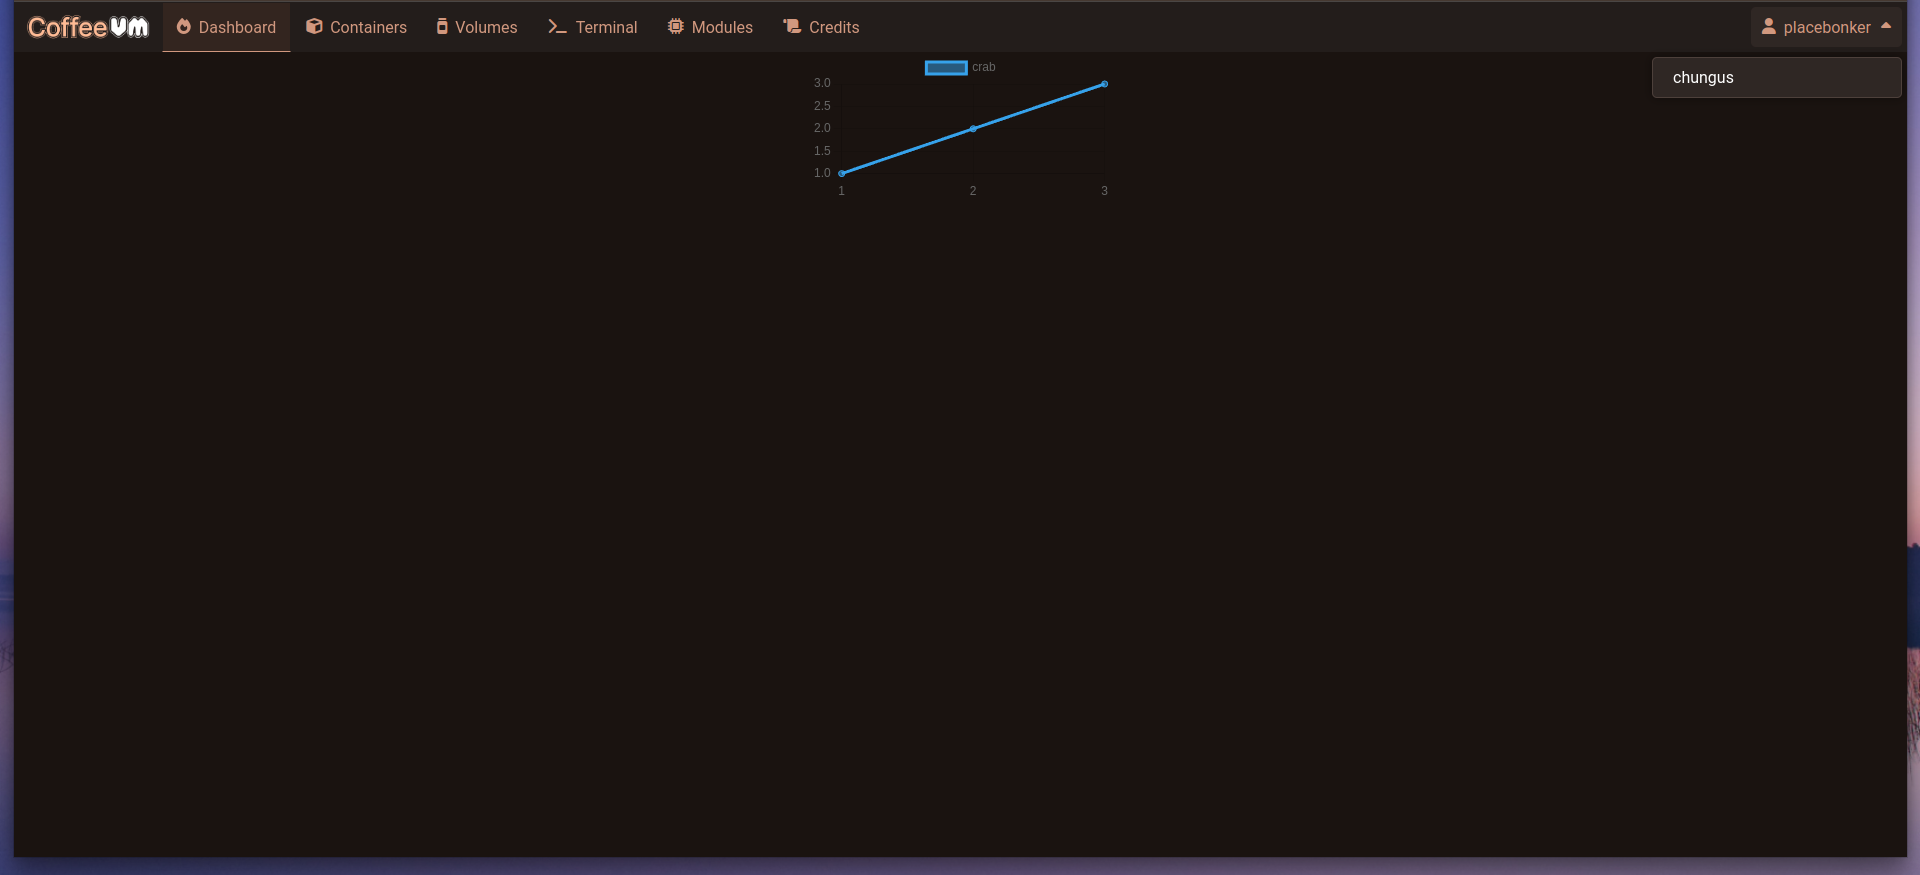Hide the series via crab legend text
This screenshot has height=875, width=1920.
(x=984, y=67)
